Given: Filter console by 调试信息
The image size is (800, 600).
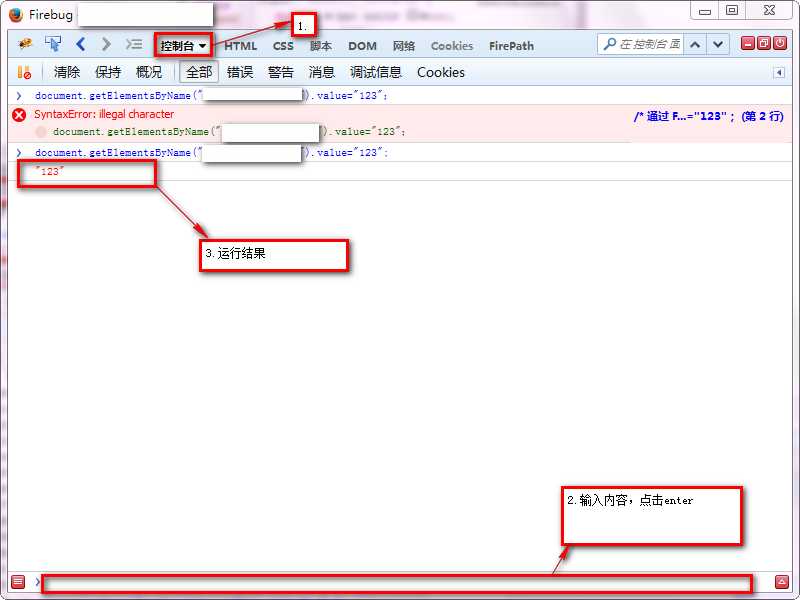Looking at the screenshot, I should (x=376, y=72).
